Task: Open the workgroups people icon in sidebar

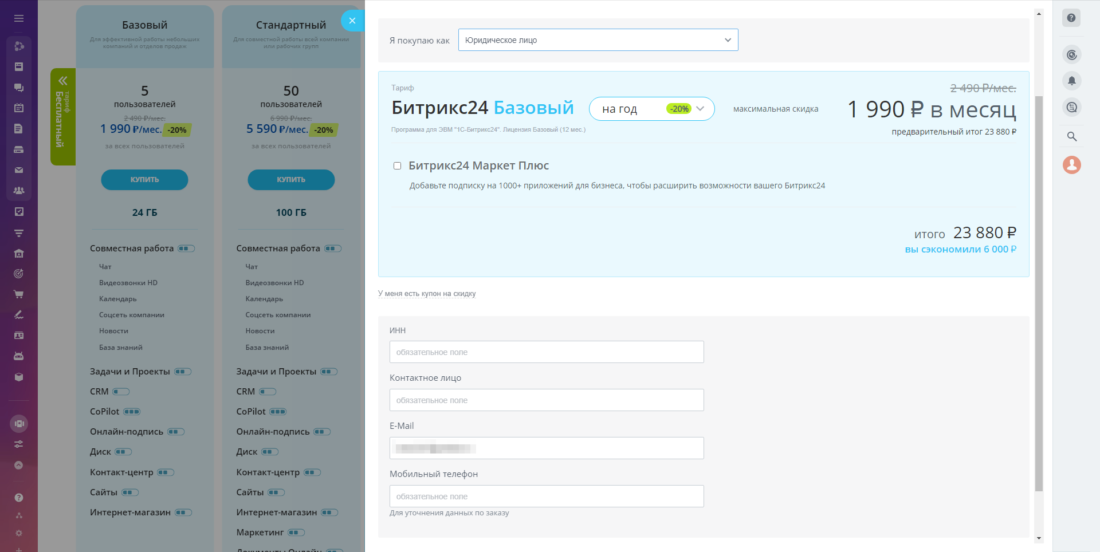Action: click(19, 191)
